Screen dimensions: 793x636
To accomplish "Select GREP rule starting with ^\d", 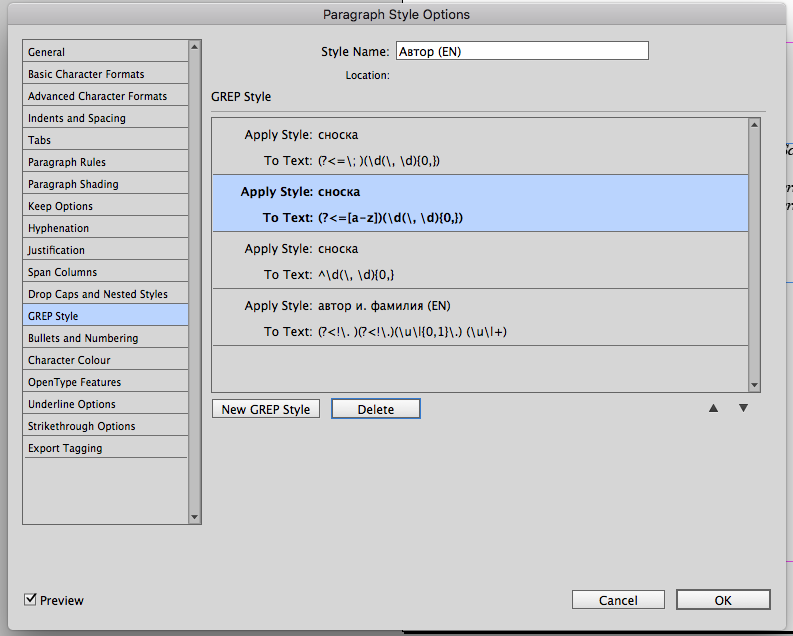I will (480, 261).
